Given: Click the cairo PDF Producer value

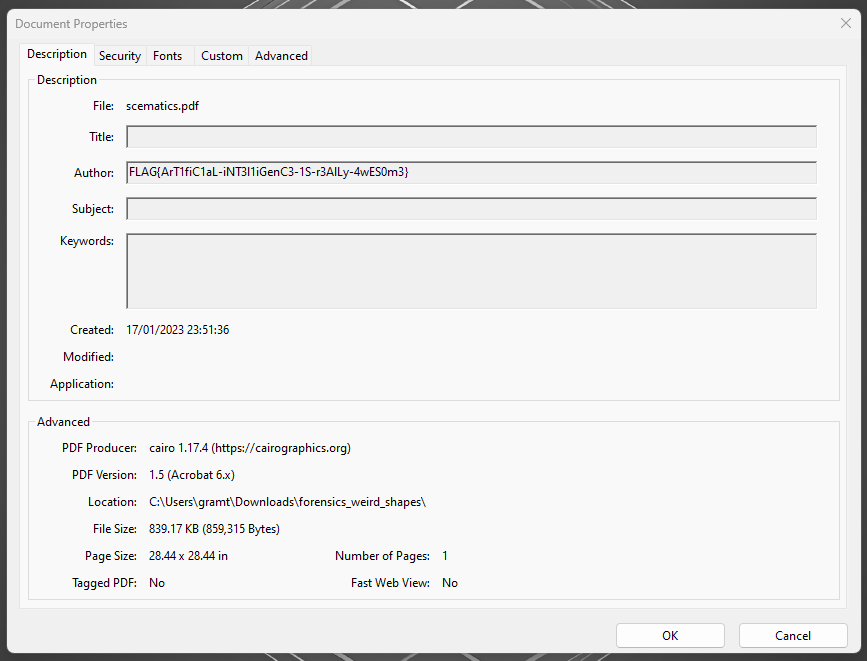Looking at the screenshot, I should 250,448.
